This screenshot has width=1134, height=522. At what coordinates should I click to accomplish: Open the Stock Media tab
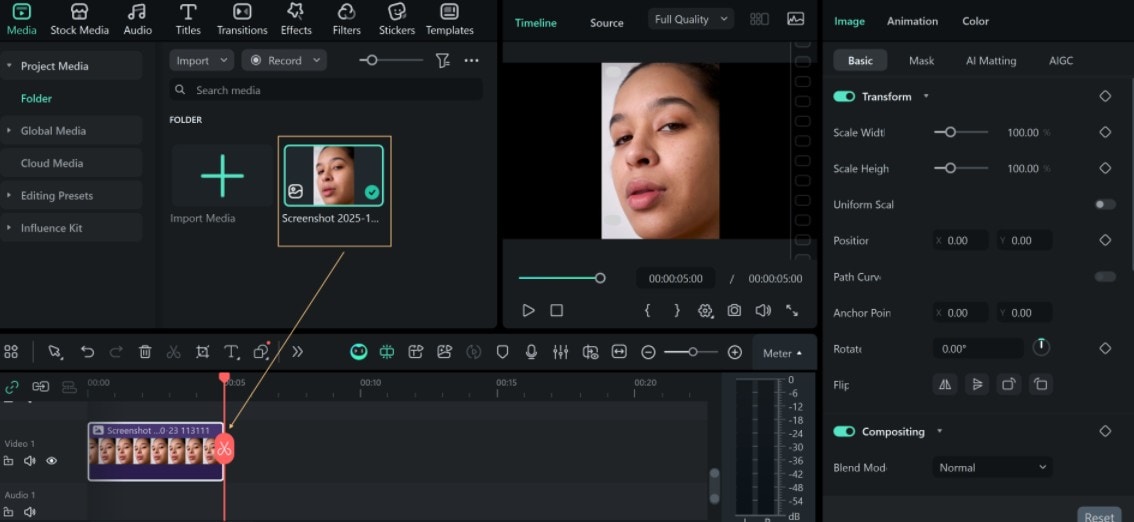[x=80, y=20]
